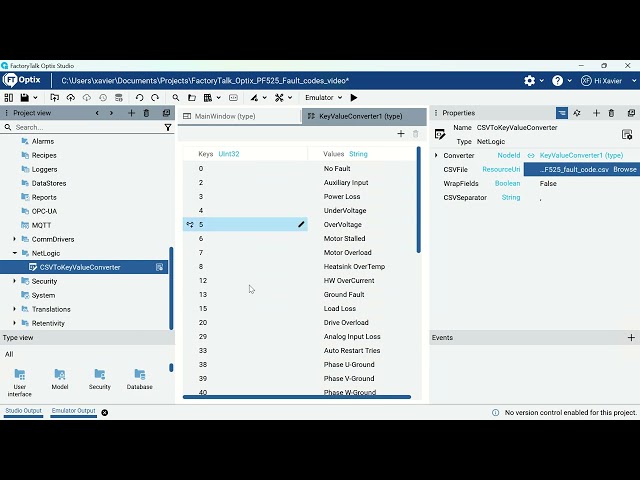This screenshot has width=640, height=480.
Task: Expand the Translations tree node
Action: click(15, 309)
